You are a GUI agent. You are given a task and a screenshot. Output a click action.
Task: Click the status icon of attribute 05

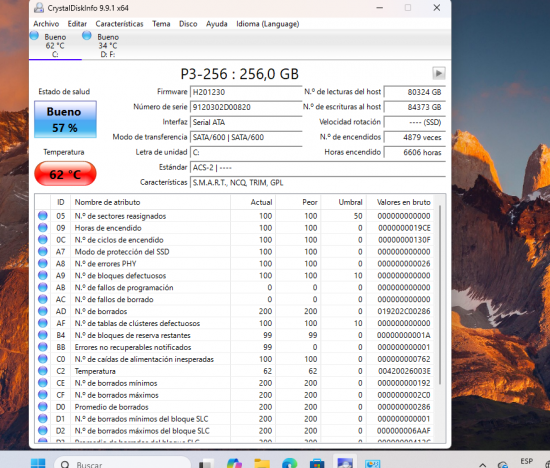coord(43,216)
